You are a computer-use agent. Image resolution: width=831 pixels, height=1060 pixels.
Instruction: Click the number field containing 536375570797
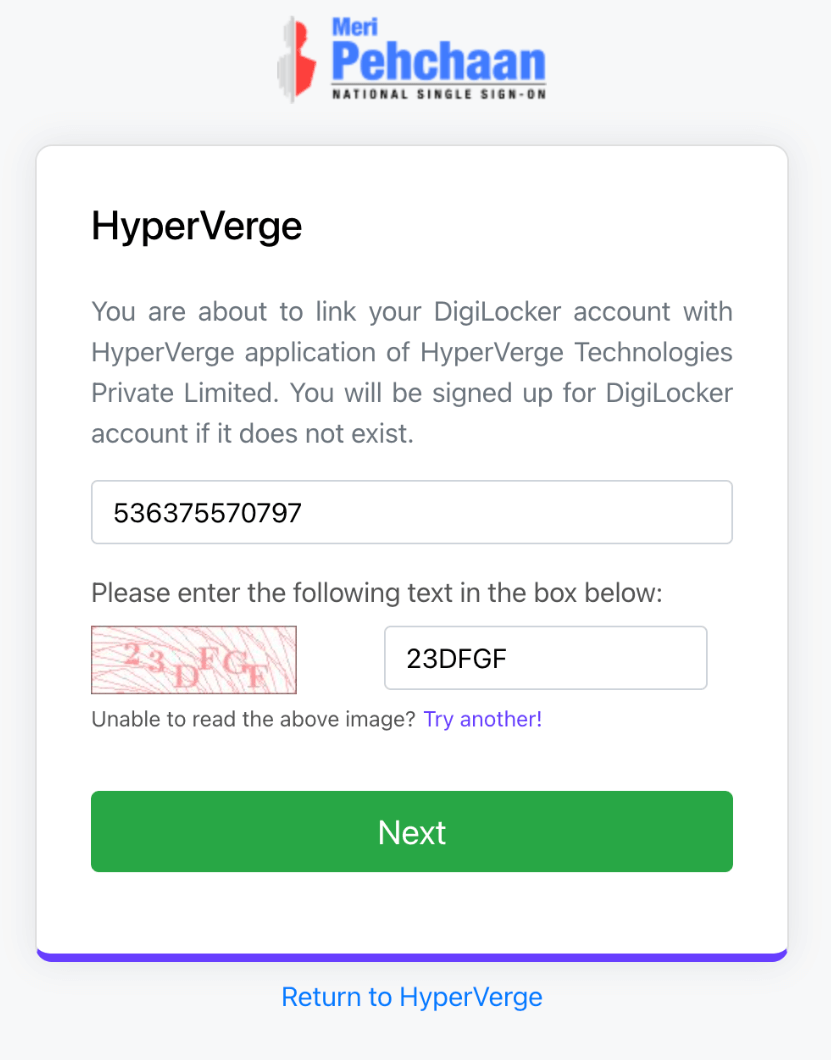[x=411, y=513]
